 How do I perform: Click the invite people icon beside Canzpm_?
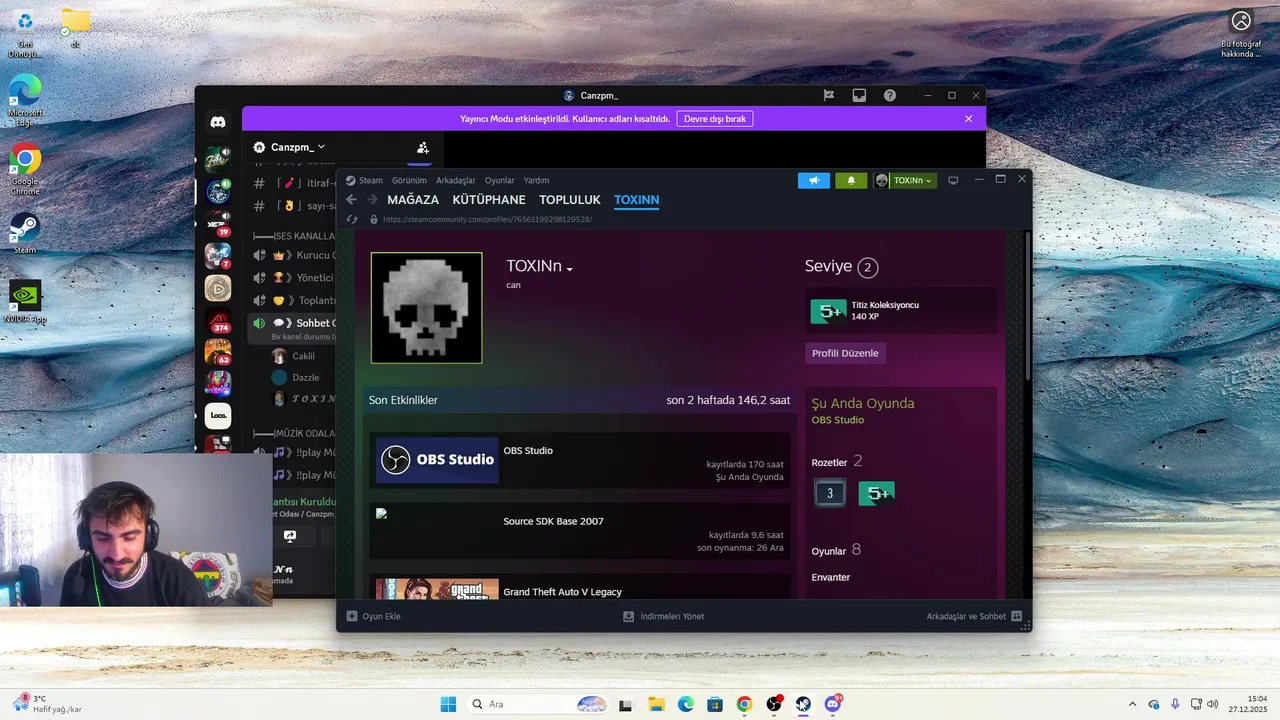423,147
